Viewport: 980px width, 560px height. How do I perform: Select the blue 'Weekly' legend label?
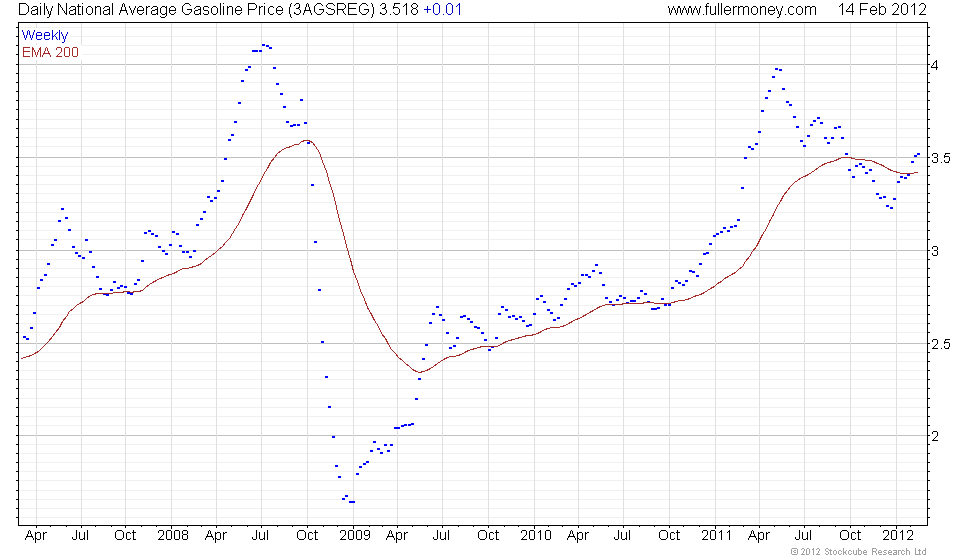point(45,36)
